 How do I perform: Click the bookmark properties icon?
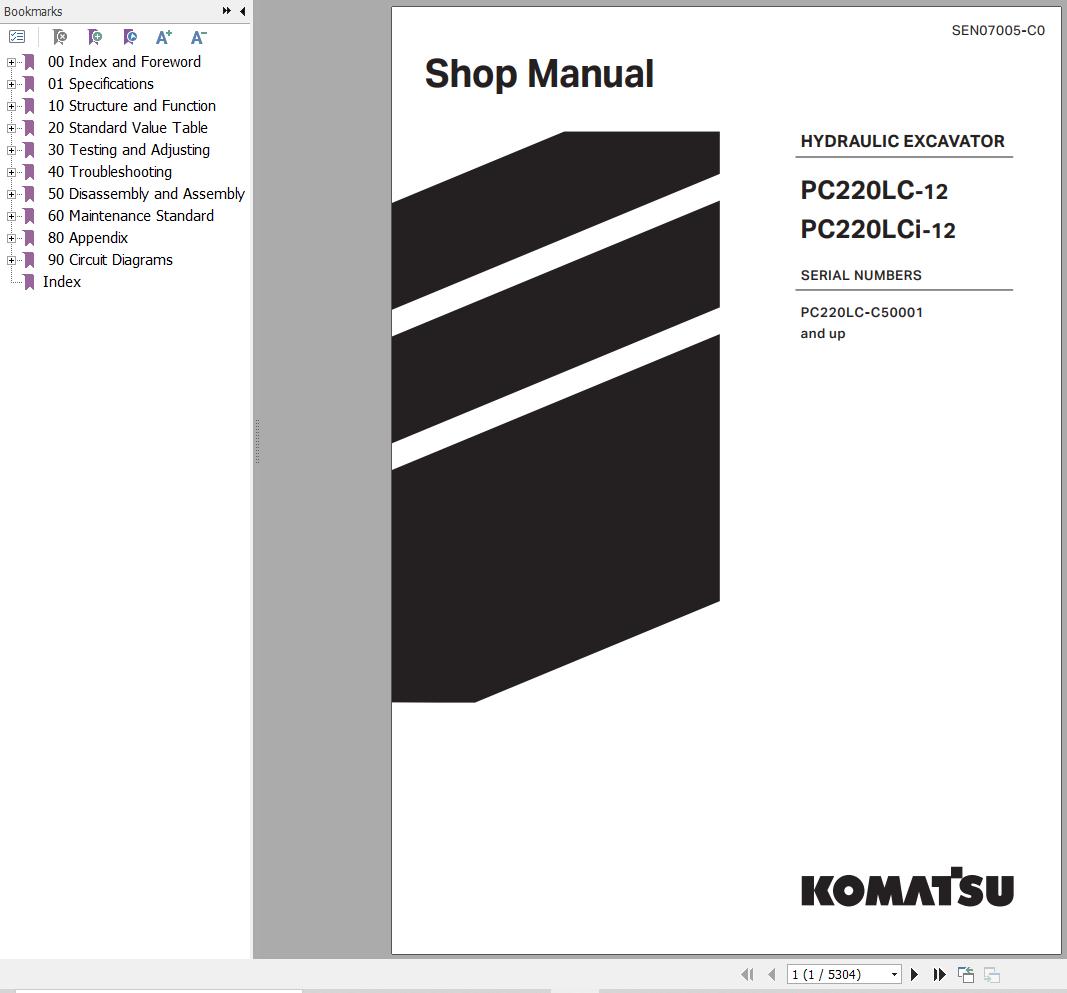click(130, 37)
